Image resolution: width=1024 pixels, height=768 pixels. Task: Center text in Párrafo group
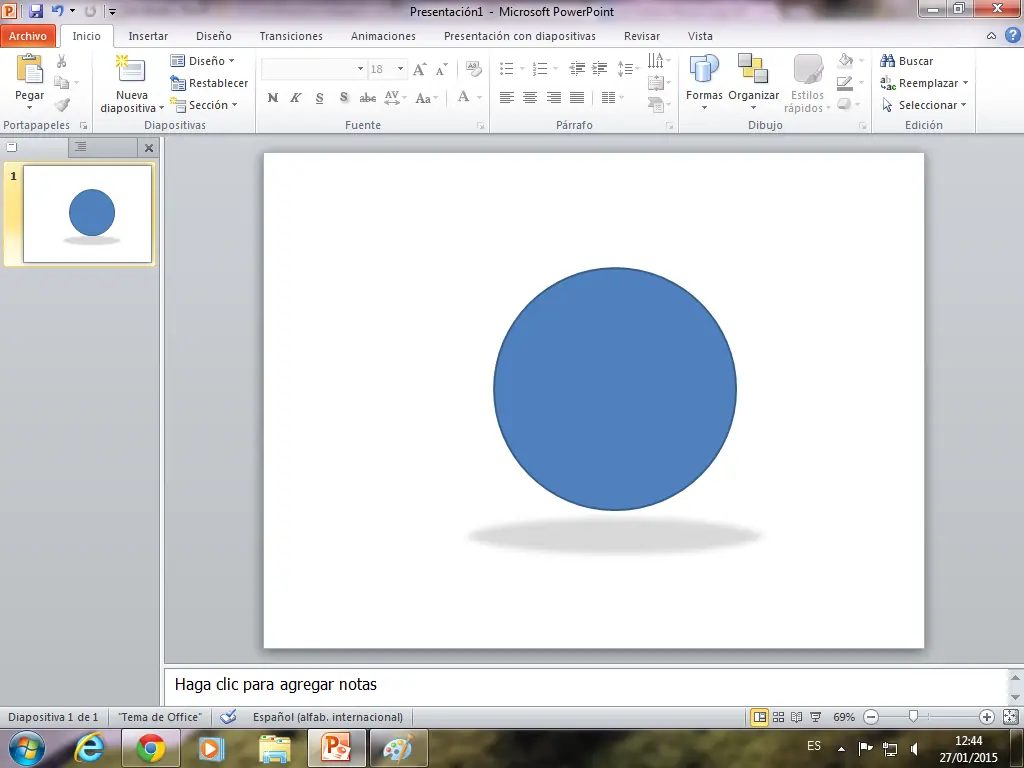pyautogui.click(x=530, y=98)
